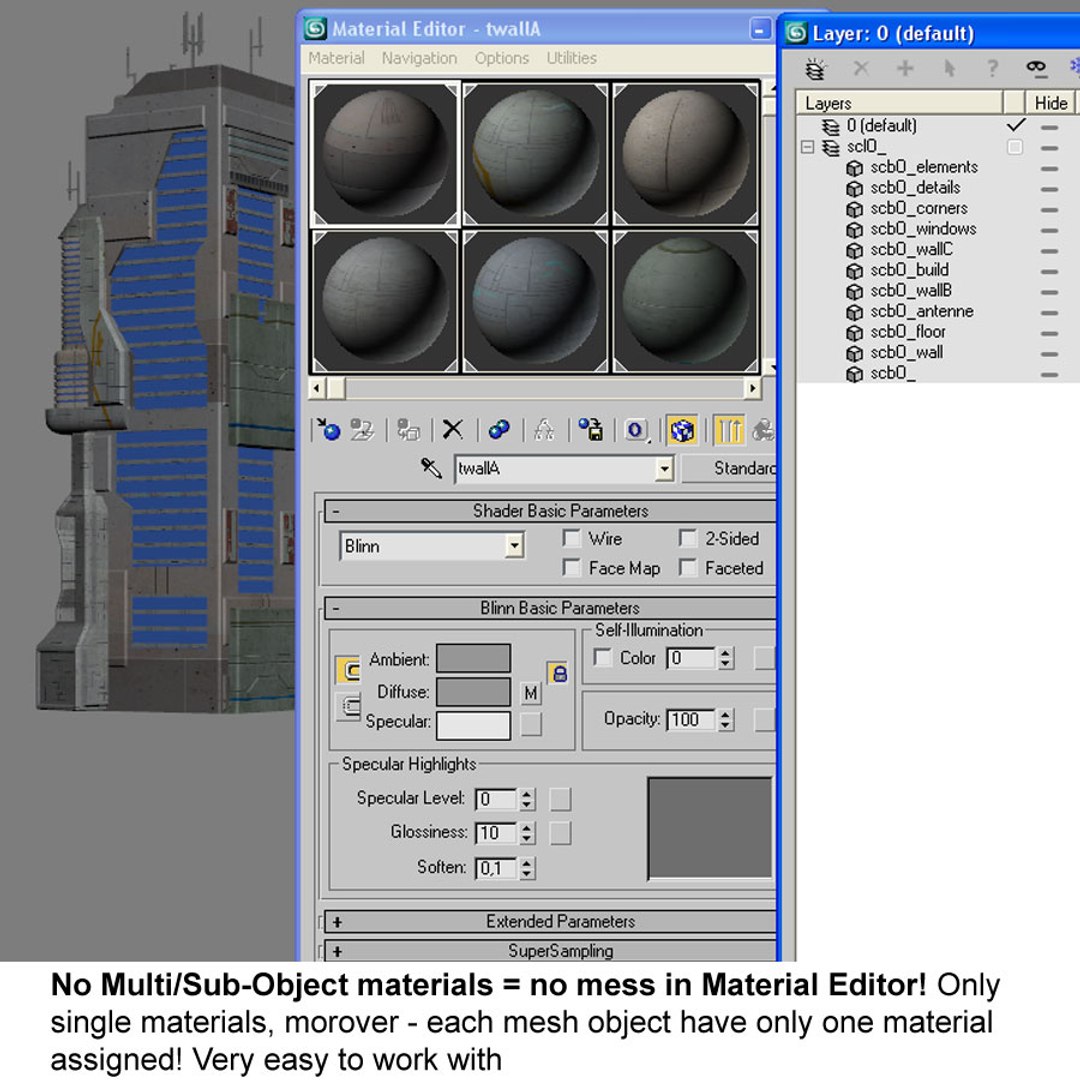Open the Navigation menu

pos(419,58)
